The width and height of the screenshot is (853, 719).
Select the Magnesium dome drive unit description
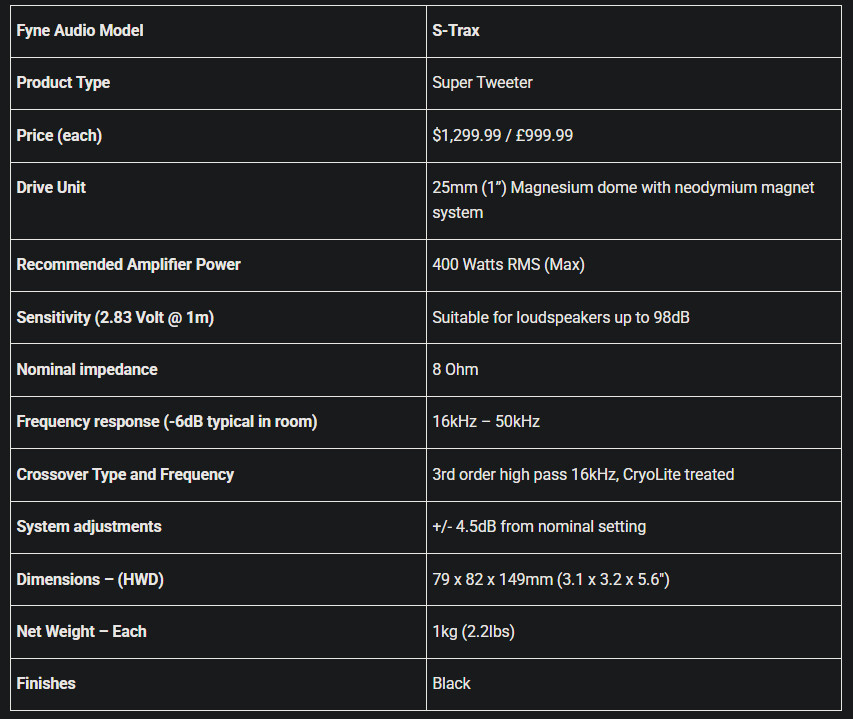[x=623, y=200]
